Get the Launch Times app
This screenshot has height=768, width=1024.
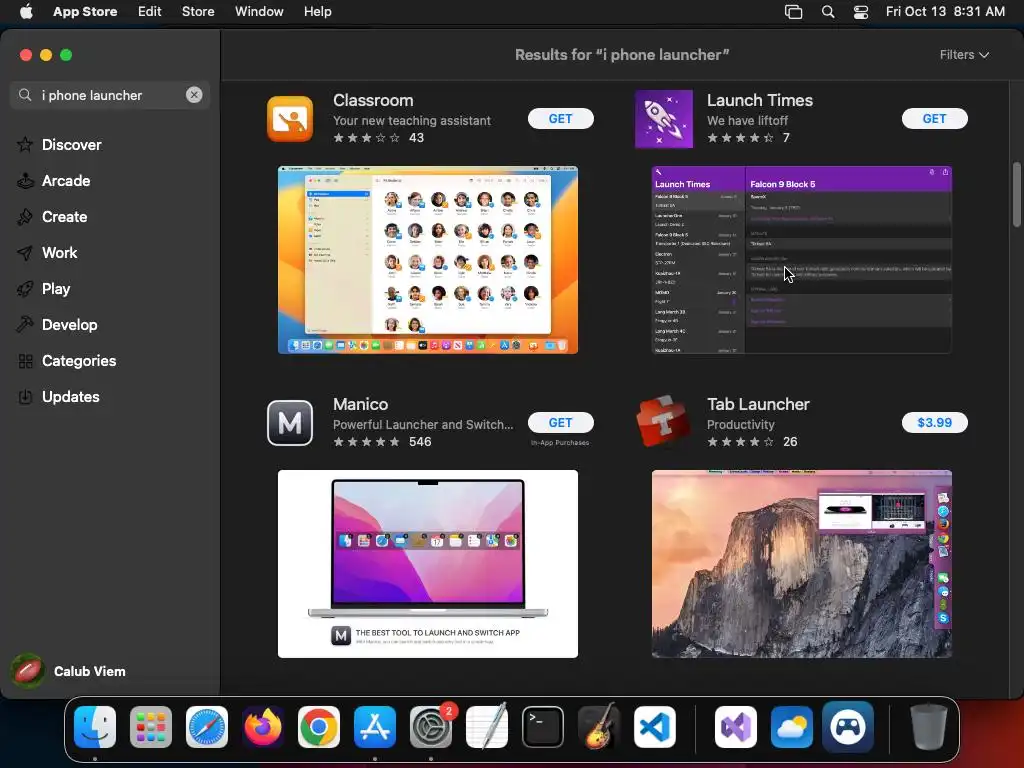(x=935, y=119)
